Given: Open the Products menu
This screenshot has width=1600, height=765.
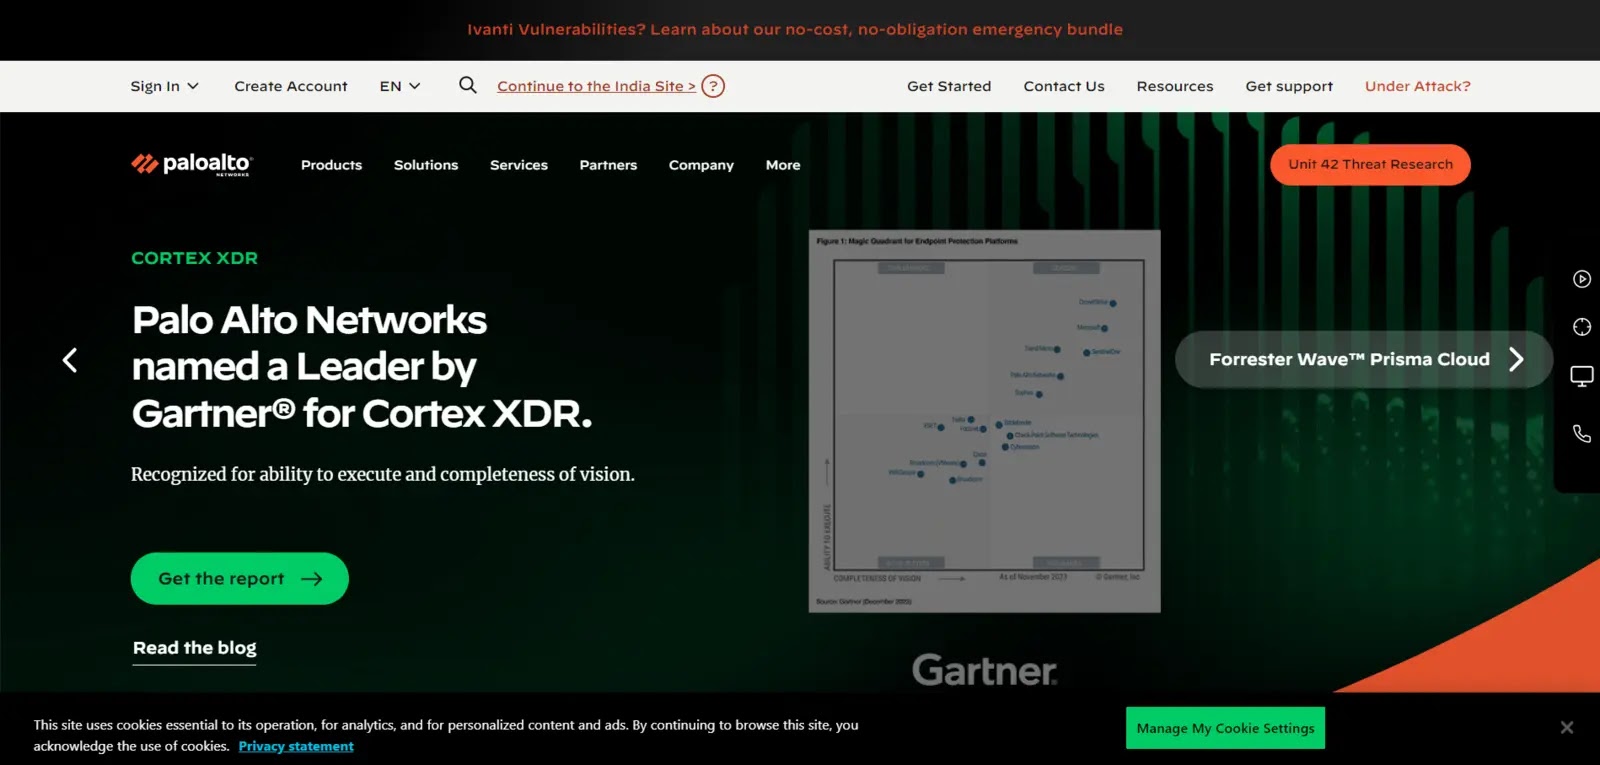Looking at the screenshot, I should pyautogui.click(x=331, y=165).
